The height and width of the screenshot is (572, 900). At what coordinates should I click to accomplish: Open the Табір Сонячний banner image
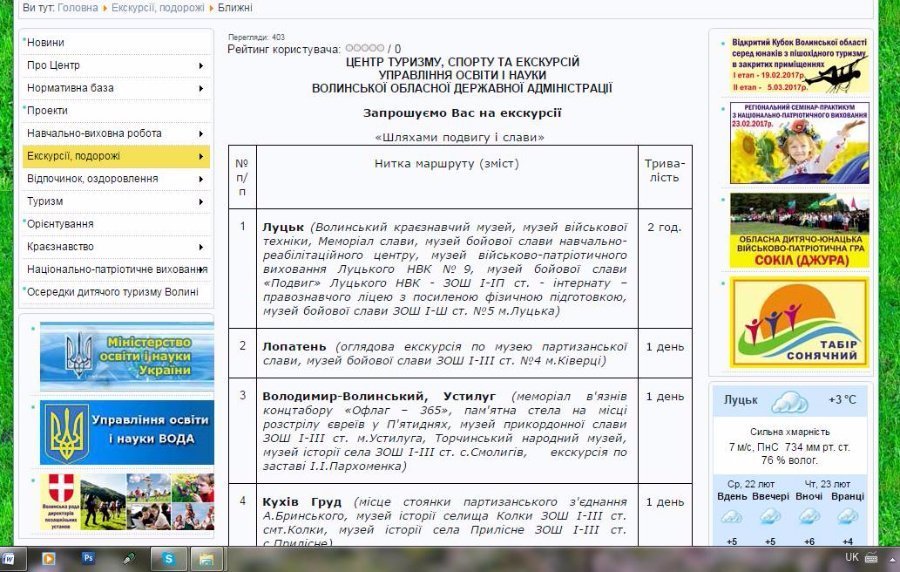coord(799,323)
